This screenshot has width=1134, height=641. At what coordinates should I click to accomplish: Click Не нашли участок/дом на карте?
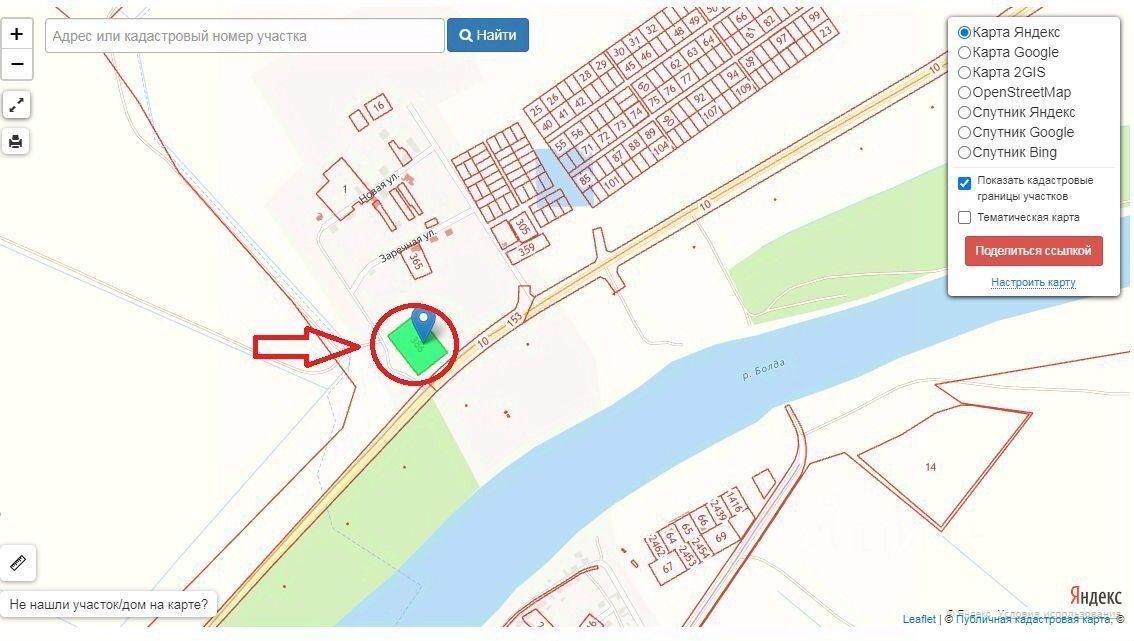pos(108,604)
